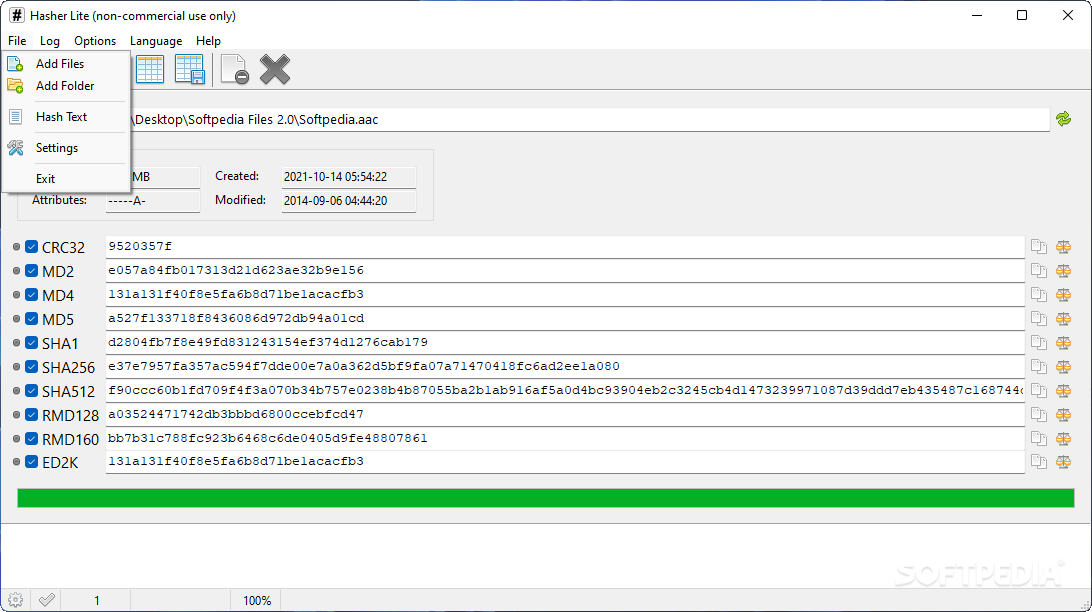Open the Help menu

(x=208, y=41)
